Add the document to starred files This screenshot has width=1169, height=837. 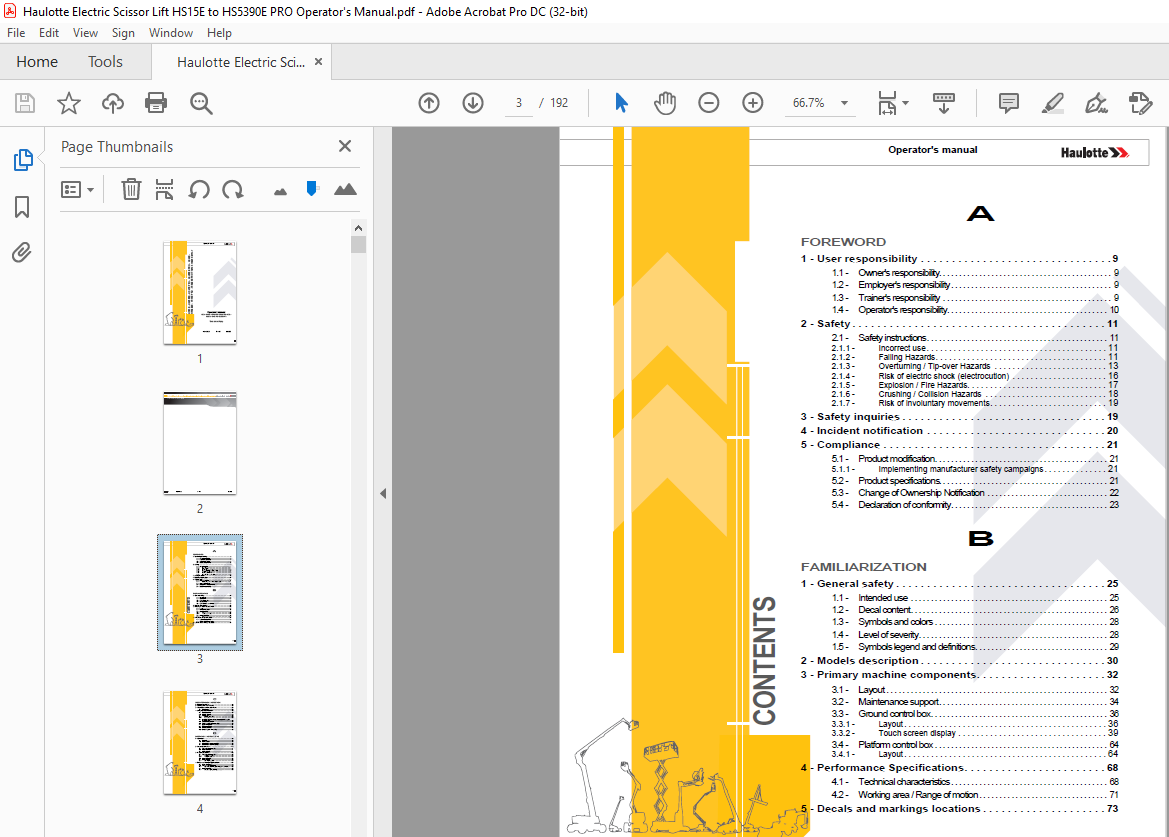(x=69, y=103)
